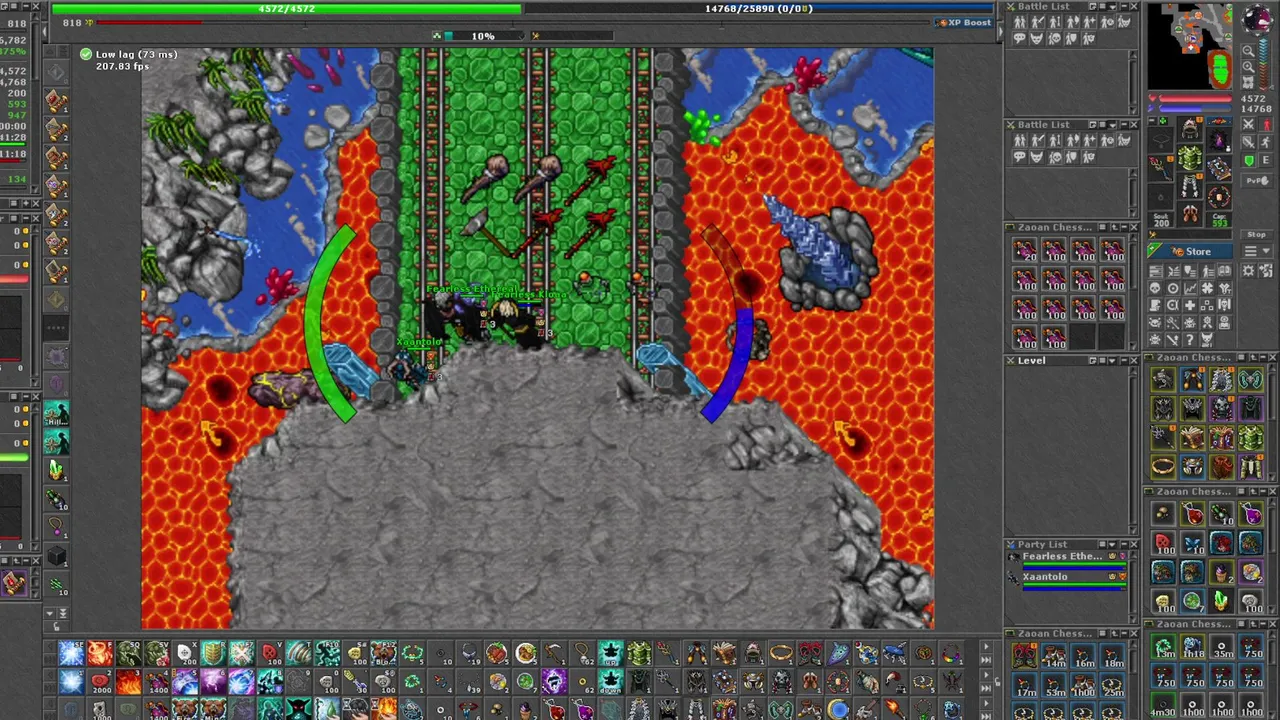The width and height of the screenshot is (1280, 720).
Task: Click the XP Boost button
Action: 965,23
